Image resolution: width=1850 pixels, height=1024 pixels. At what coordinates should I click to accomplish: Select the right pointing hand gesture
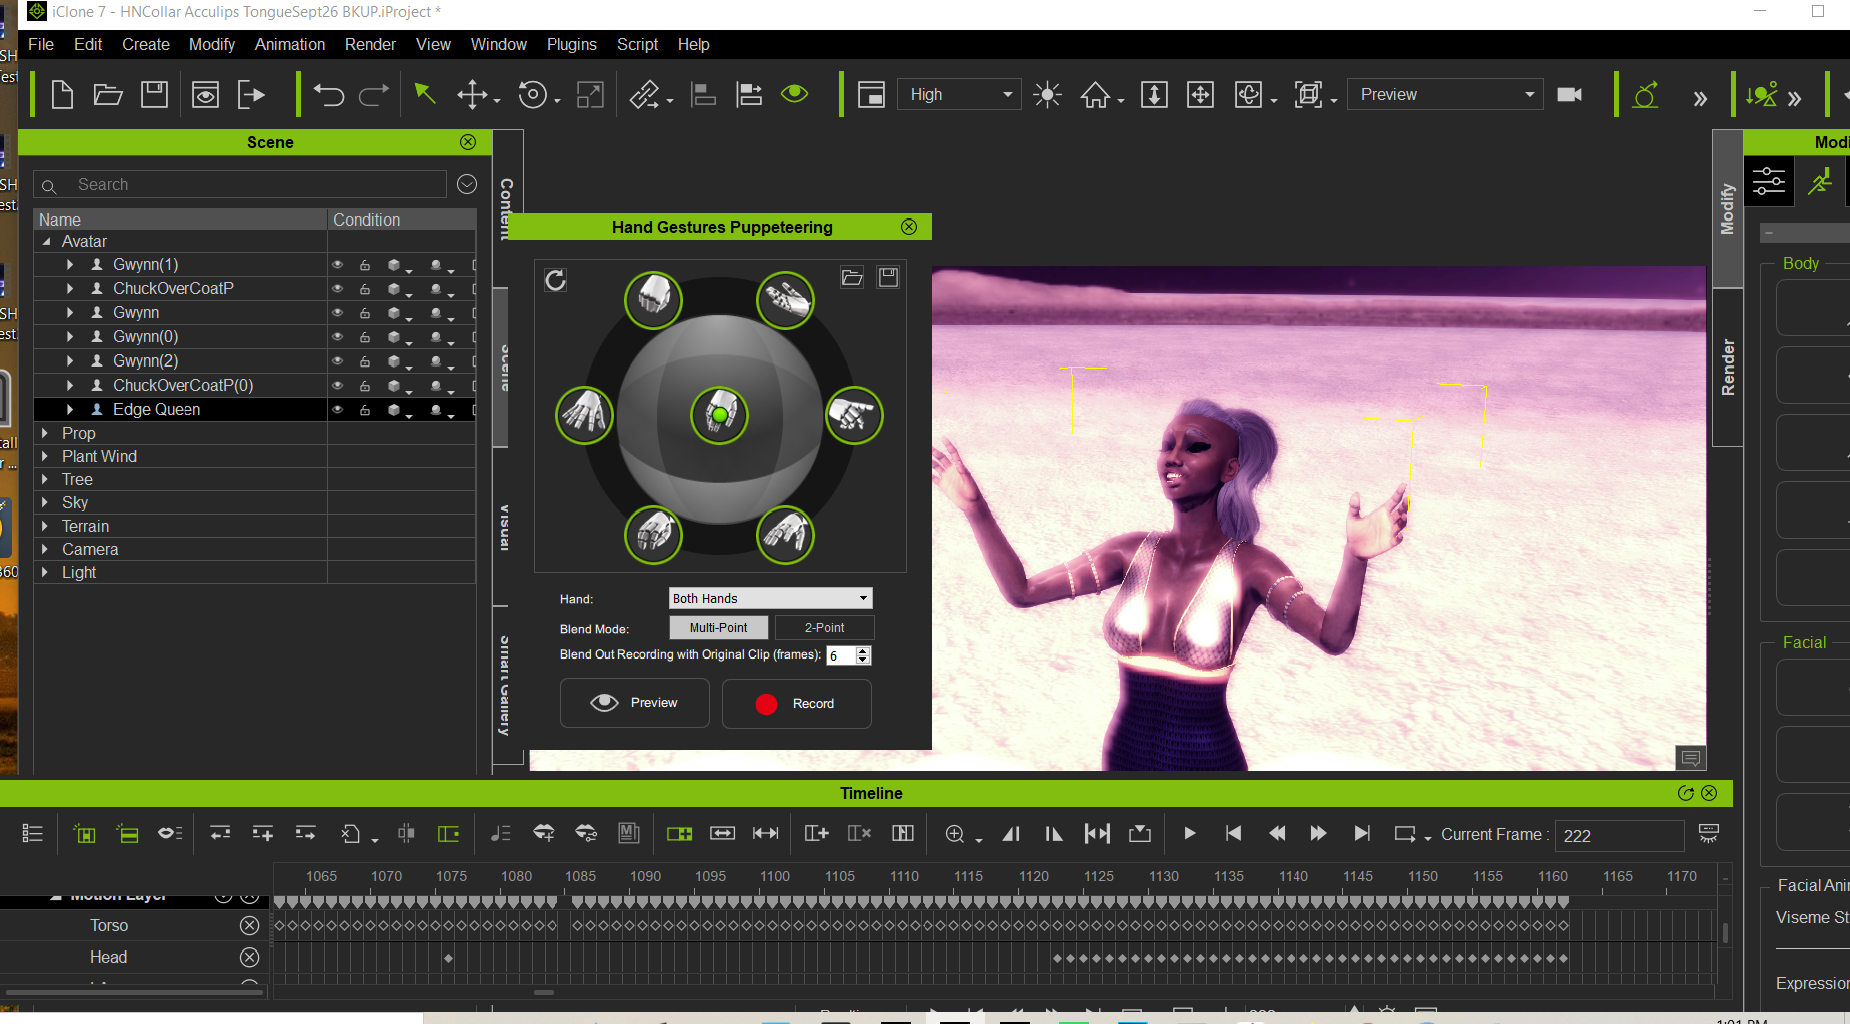point(853,414)
